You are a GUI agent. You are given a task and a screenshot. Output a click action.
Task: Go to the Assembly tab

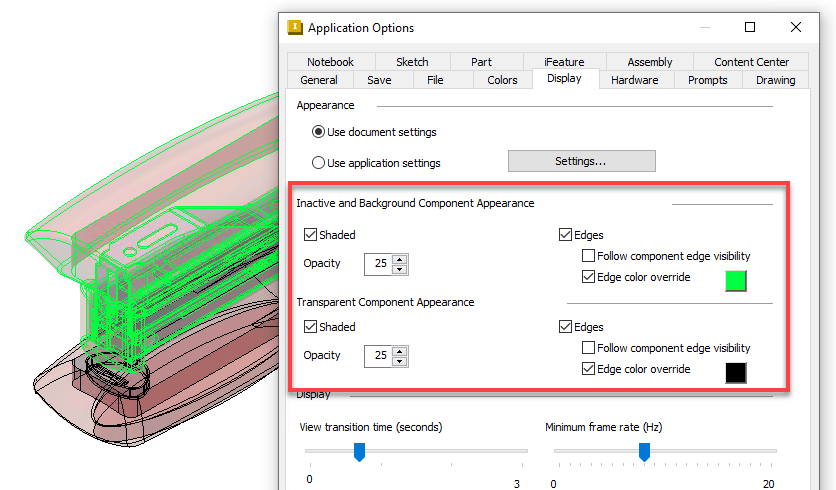click(x=649, y=62)
